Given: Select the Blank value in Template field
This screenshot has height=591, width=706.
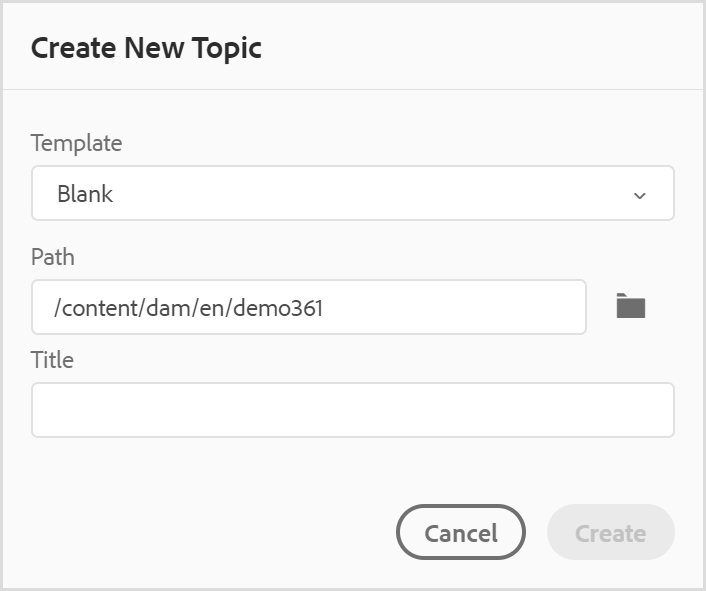Looking at the screenshot, I should (x=85, y=194).
